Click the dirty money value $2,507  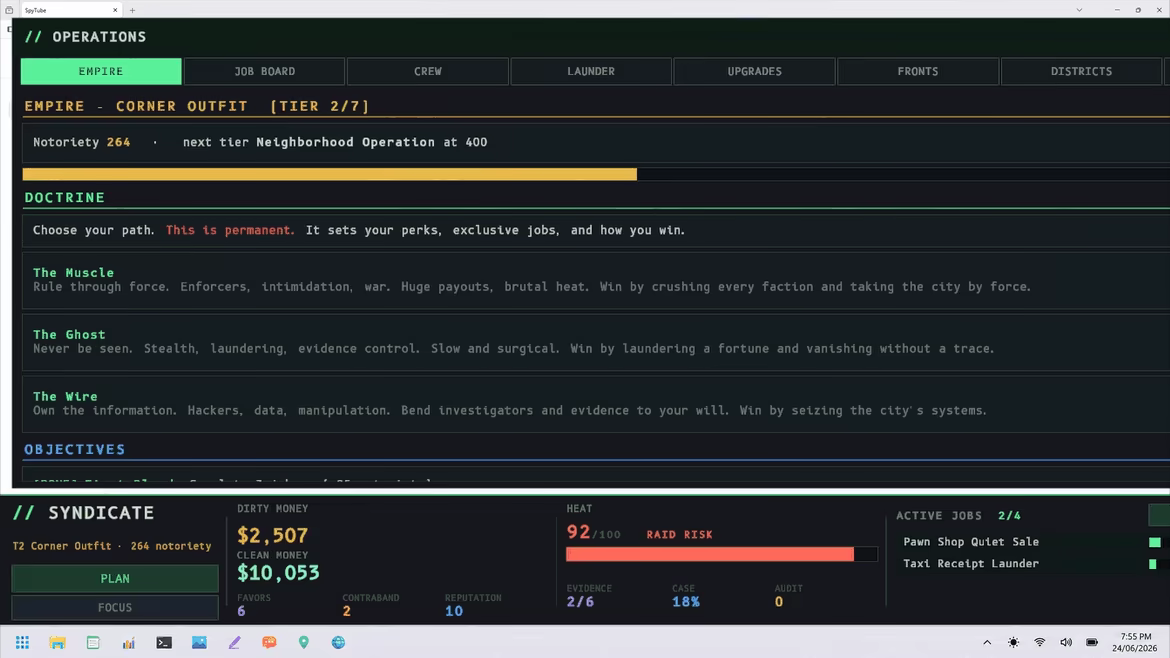point(272,536)
